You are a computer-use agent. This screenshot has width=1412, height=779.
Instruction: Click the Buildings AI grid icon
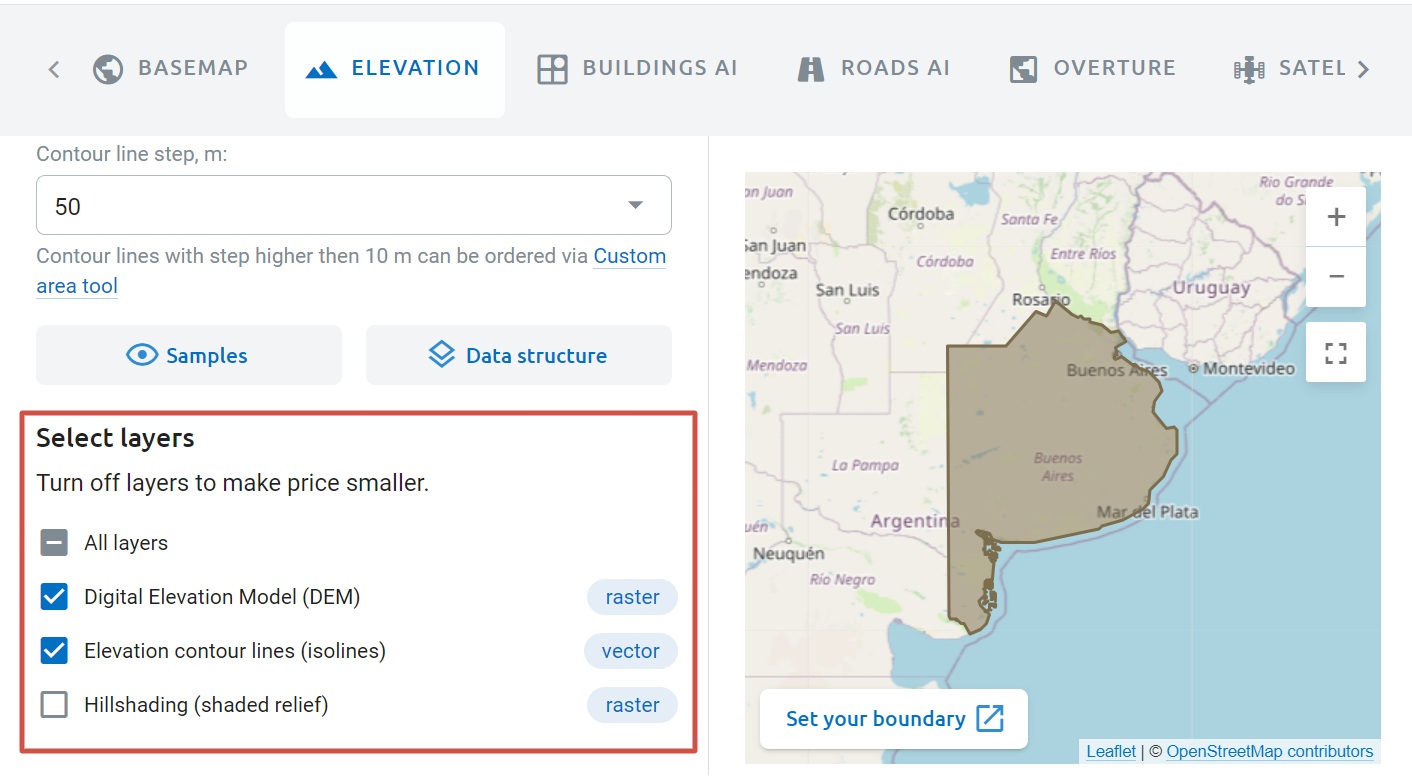pyautogui.click(x=552, y=69)
